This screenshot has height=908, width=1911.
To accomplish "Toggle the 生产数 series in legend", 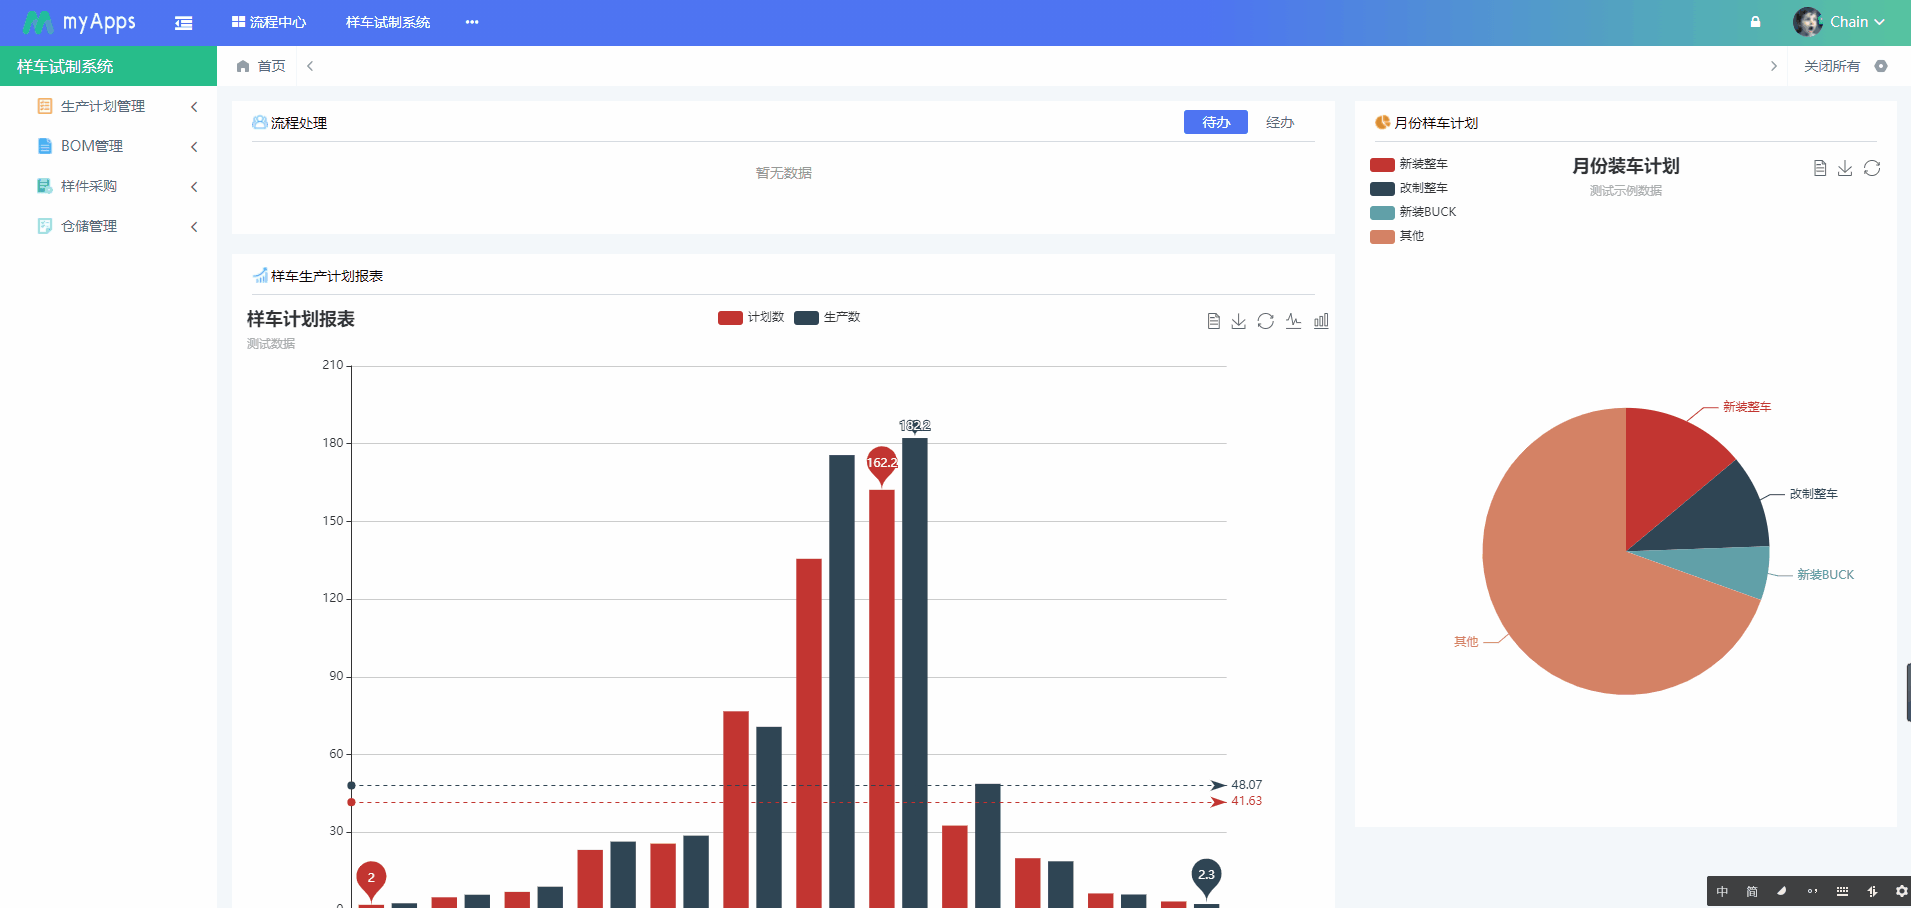I will tap(827, 318).
